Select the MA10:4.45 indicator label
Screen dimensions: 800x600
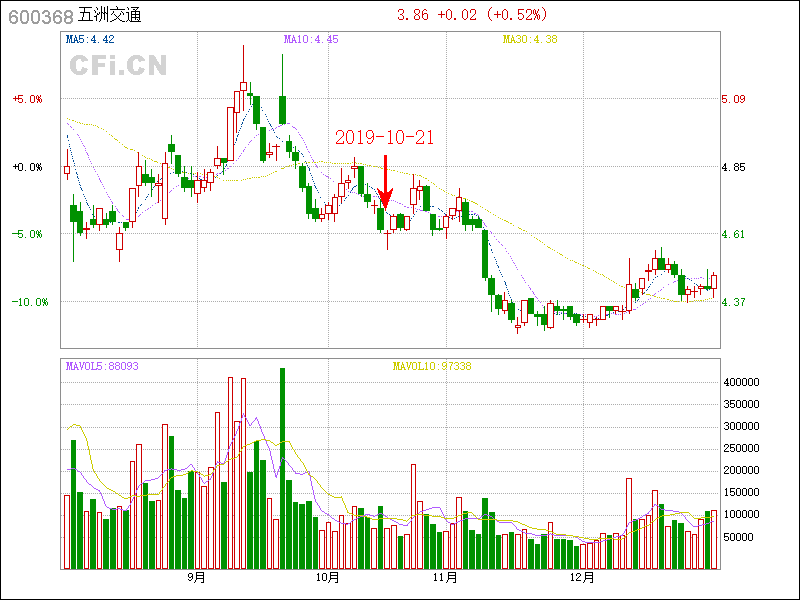point(311,40)
